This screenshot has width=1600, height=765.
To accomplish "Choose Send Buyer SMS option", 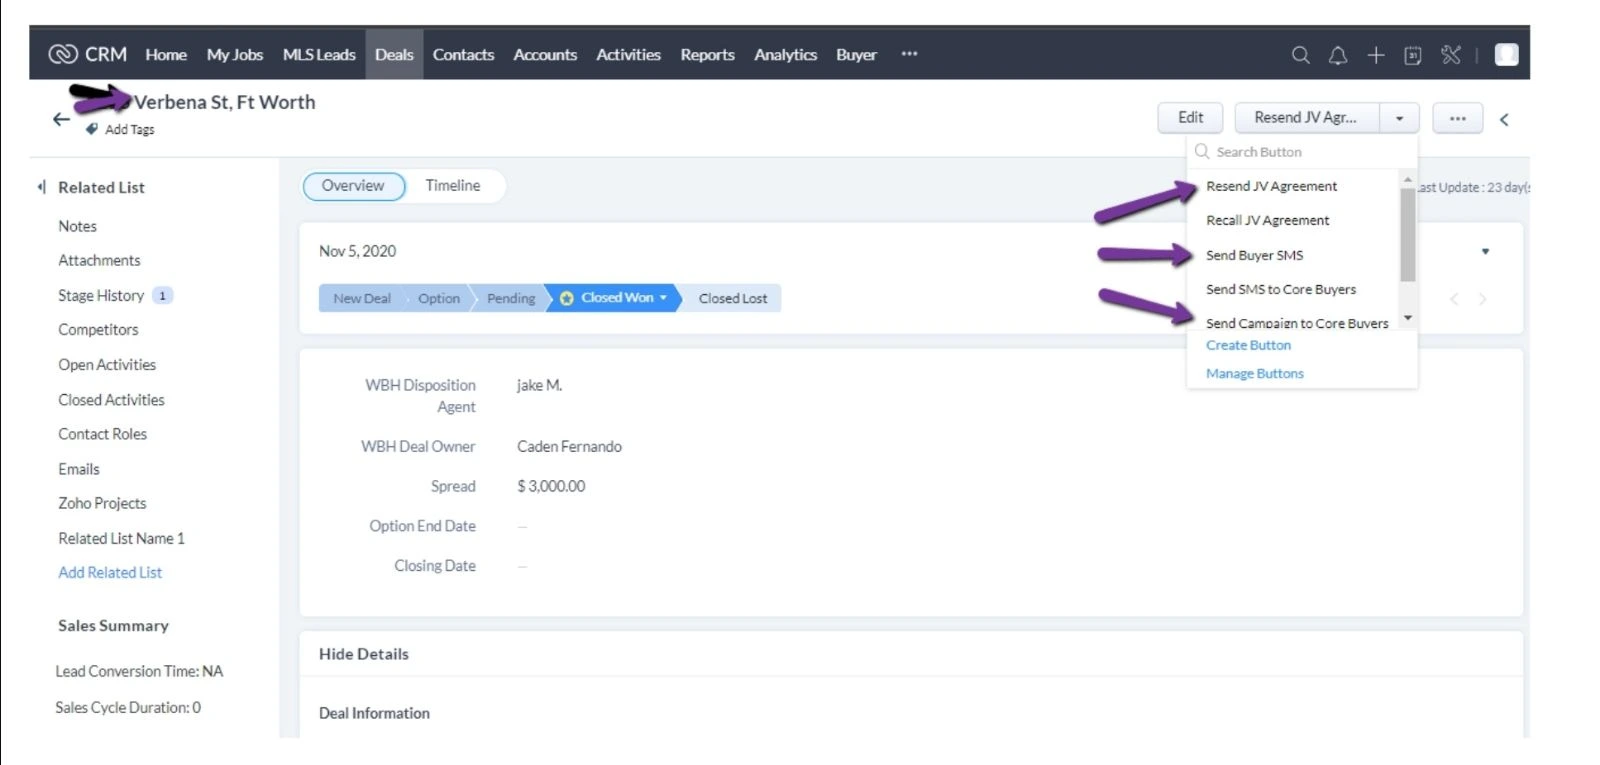I will (1254, 255).
